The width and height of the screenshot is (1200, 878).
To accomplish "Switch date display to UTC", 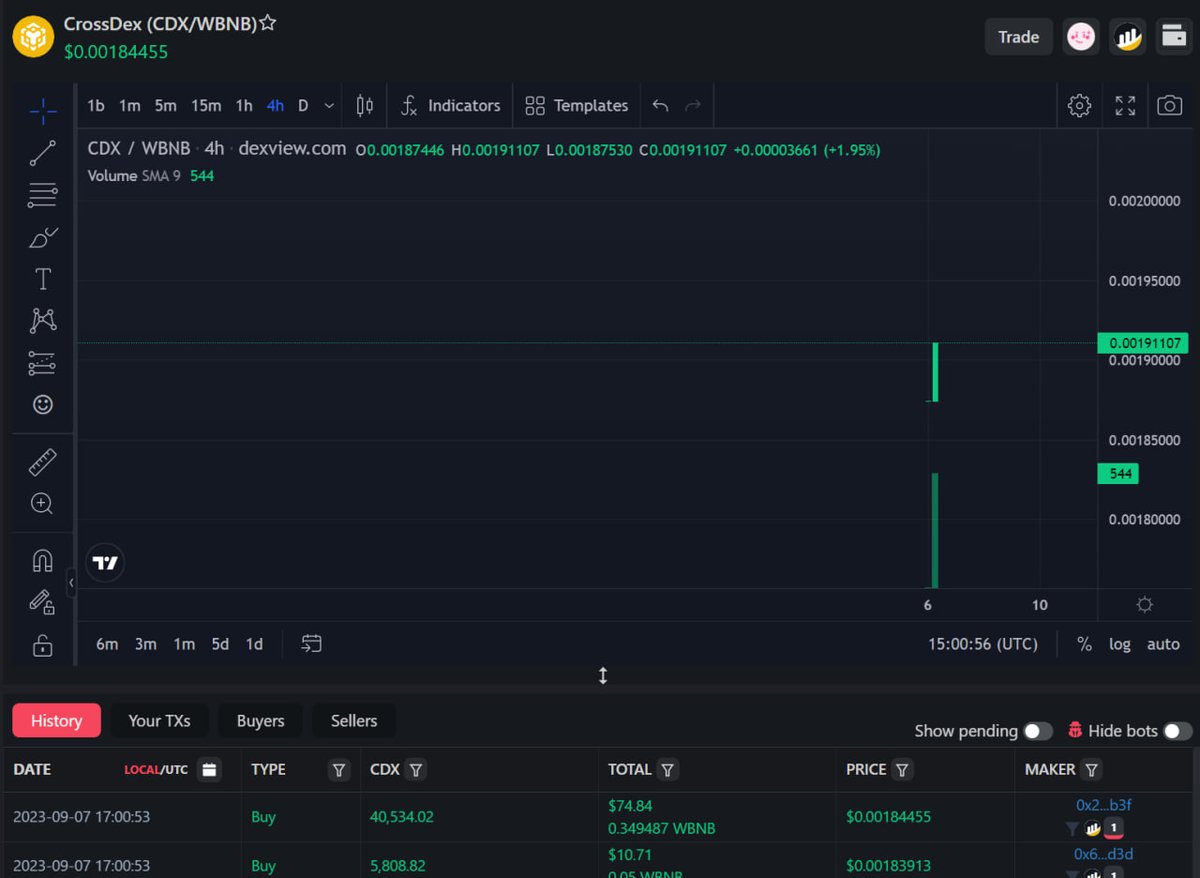I will point(176,770).
